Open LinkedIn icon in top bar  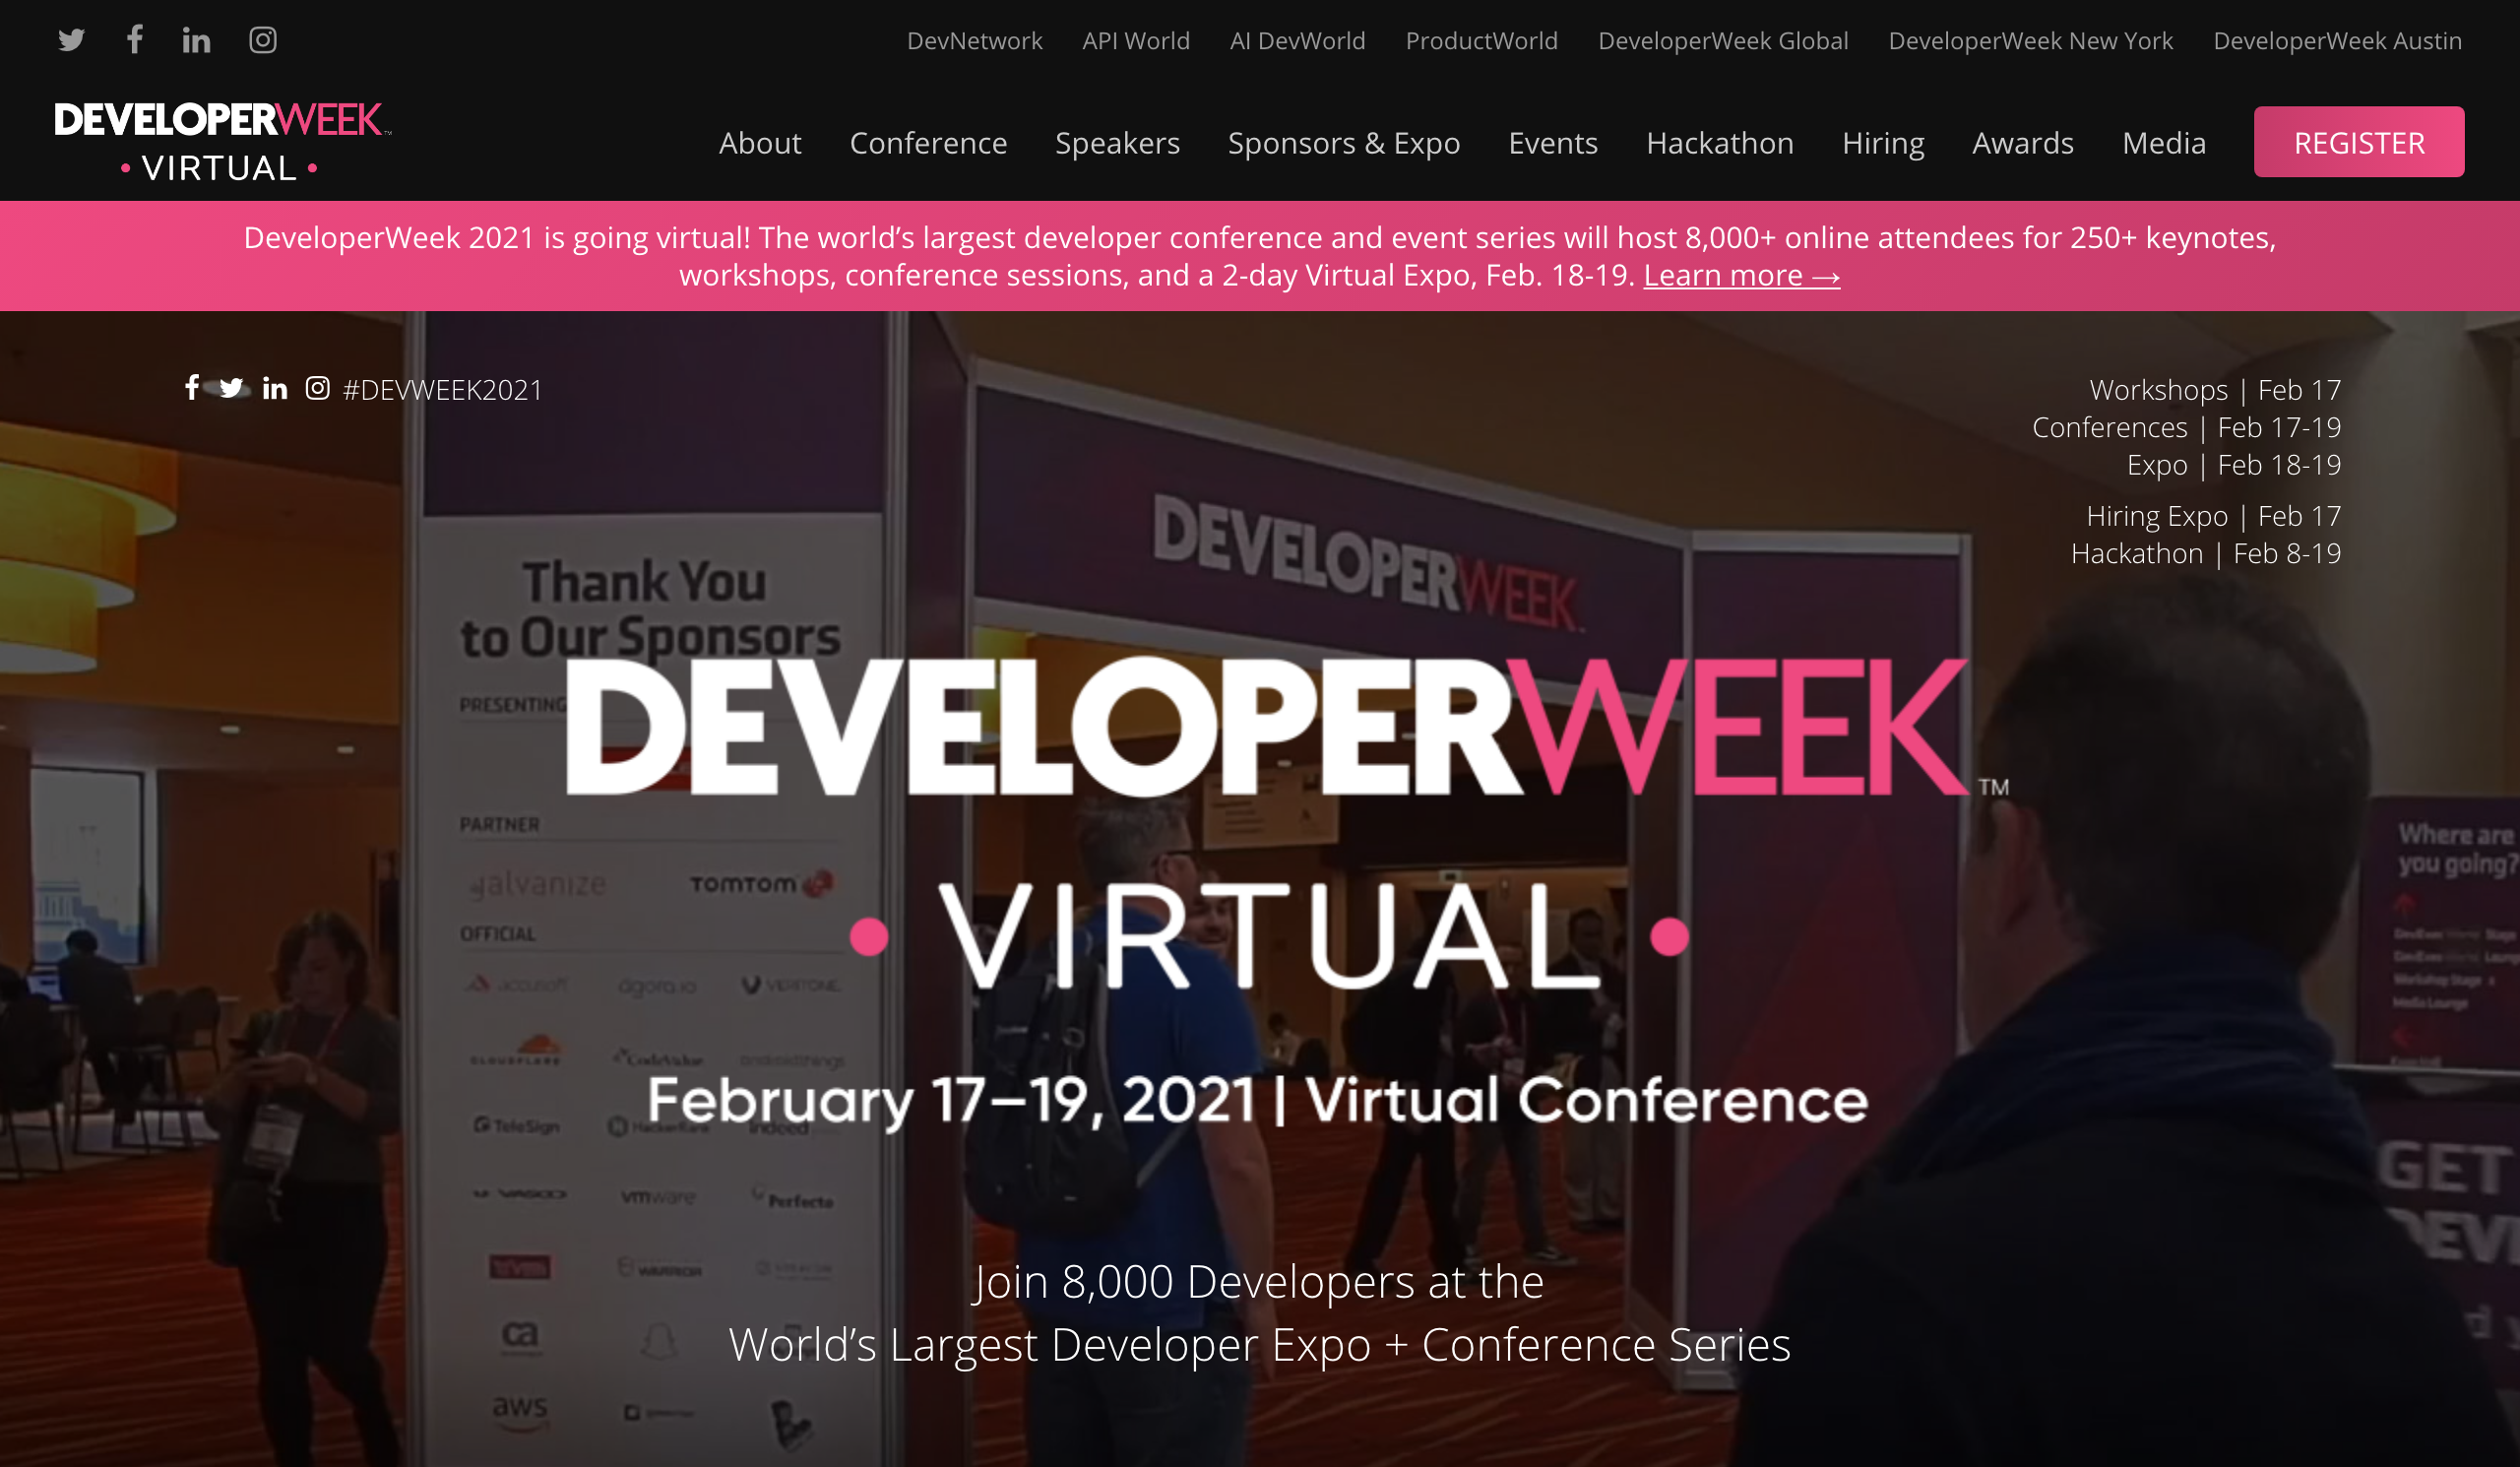click(x=197, y=40)
